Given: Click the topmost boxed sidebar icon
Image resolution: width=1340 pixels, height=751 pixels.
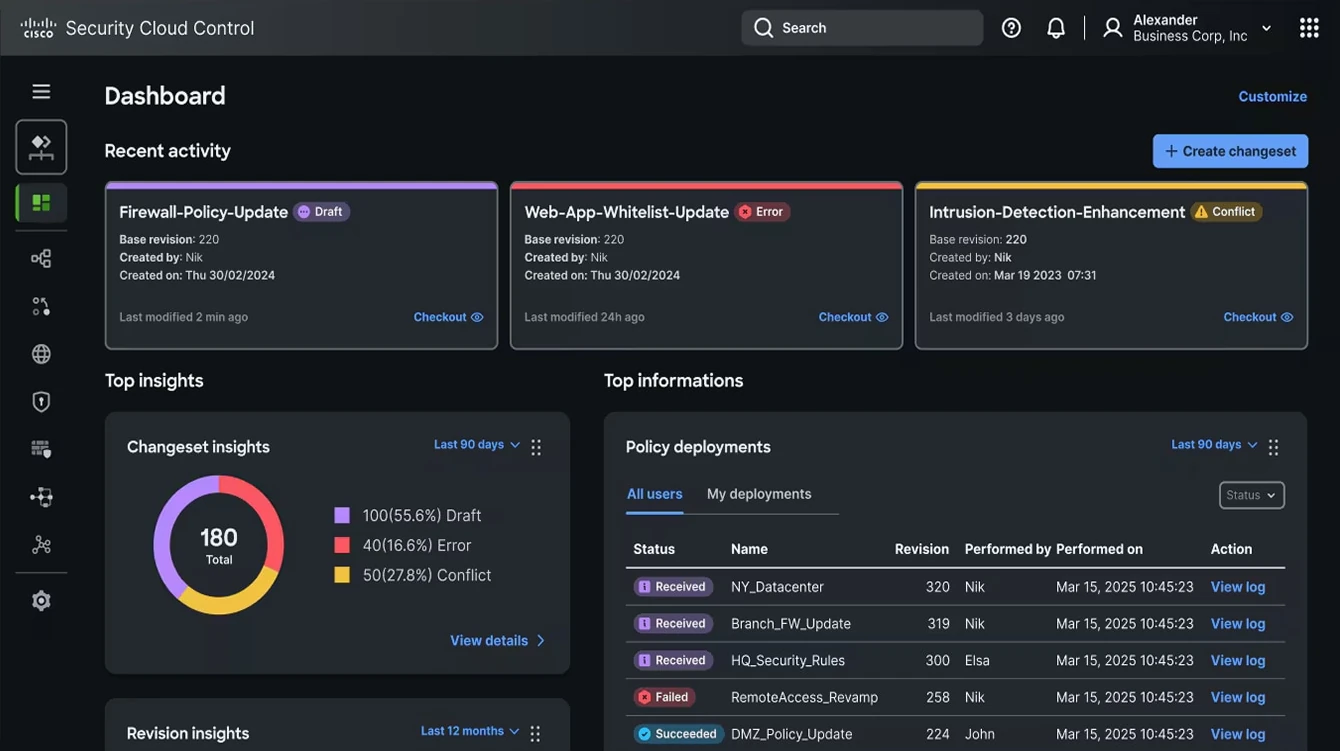Looking at the screenshot, I should pyautogui.click(x=41, y=147).
